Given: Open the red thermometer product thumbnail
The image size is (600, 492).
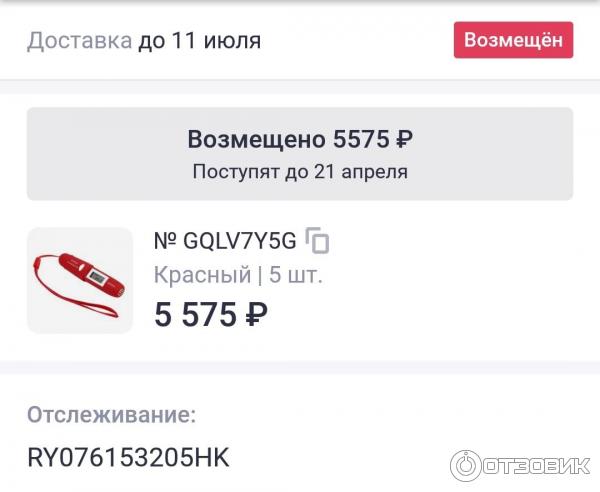Looking at the screenshot, I should (80, 280).
